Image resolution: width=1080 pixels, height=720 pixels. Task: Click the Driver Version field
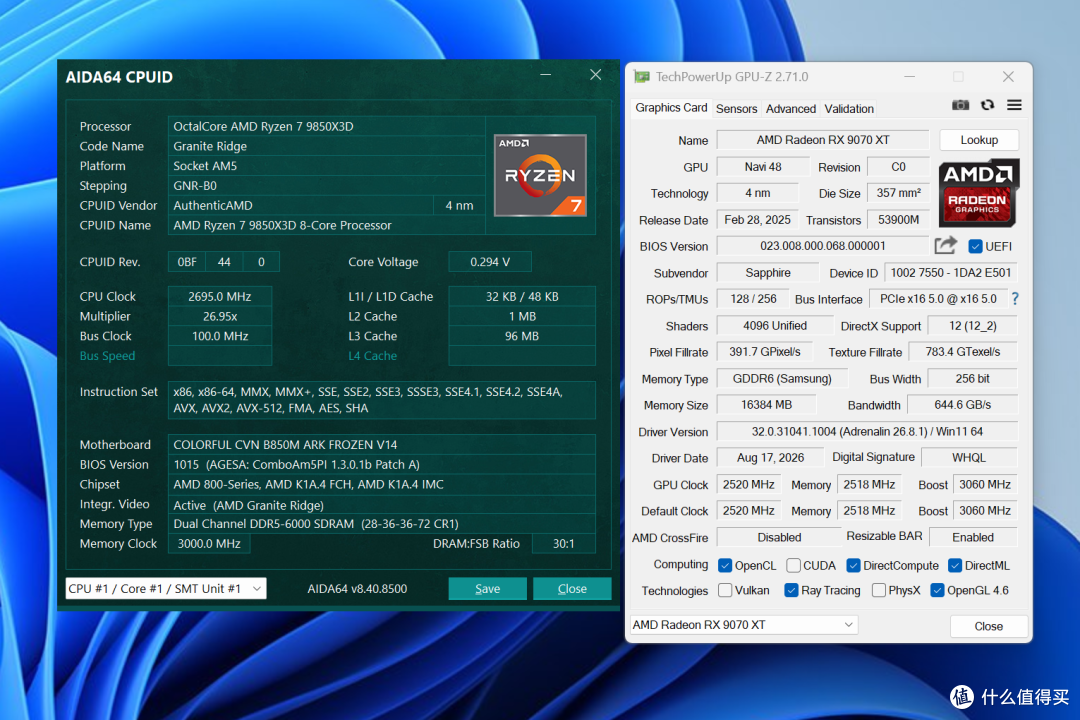click(867, 431)
